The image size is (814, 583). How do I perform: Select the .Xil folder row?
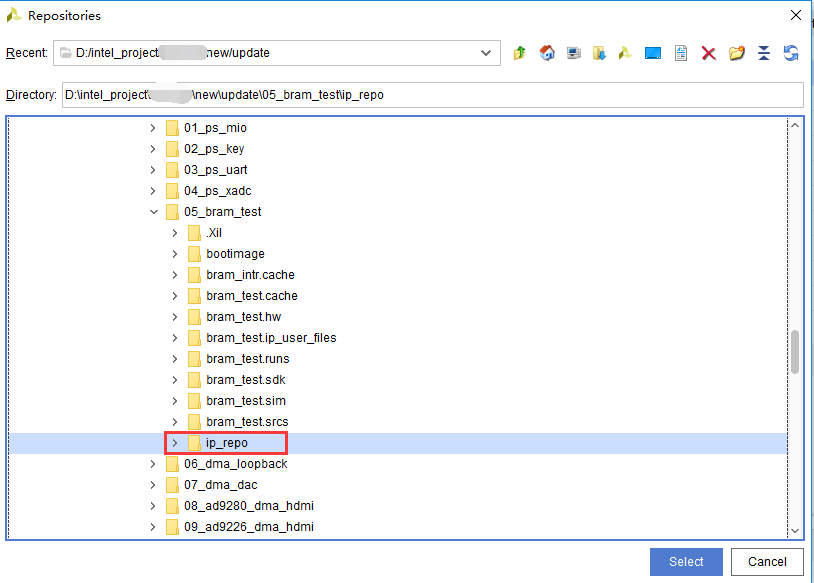[x=398, y=233]
